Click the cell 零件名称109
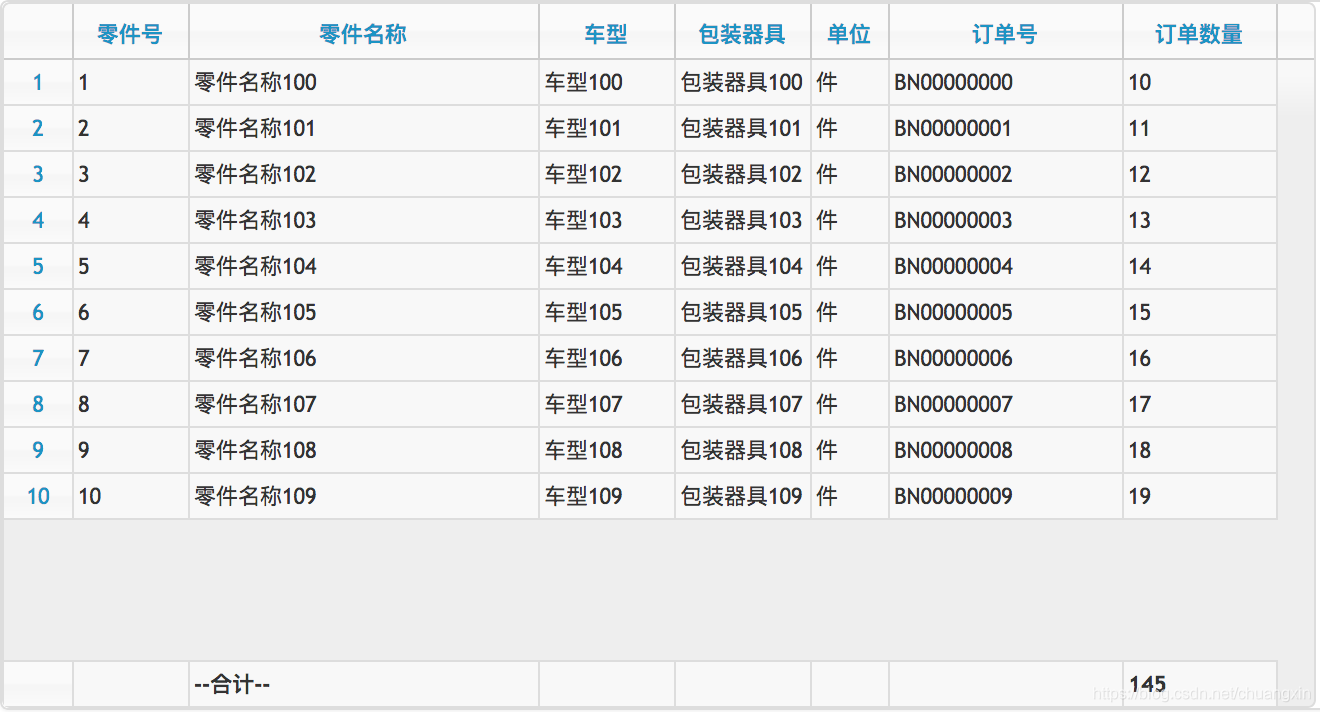1320x712 pixels. (364, 496)
